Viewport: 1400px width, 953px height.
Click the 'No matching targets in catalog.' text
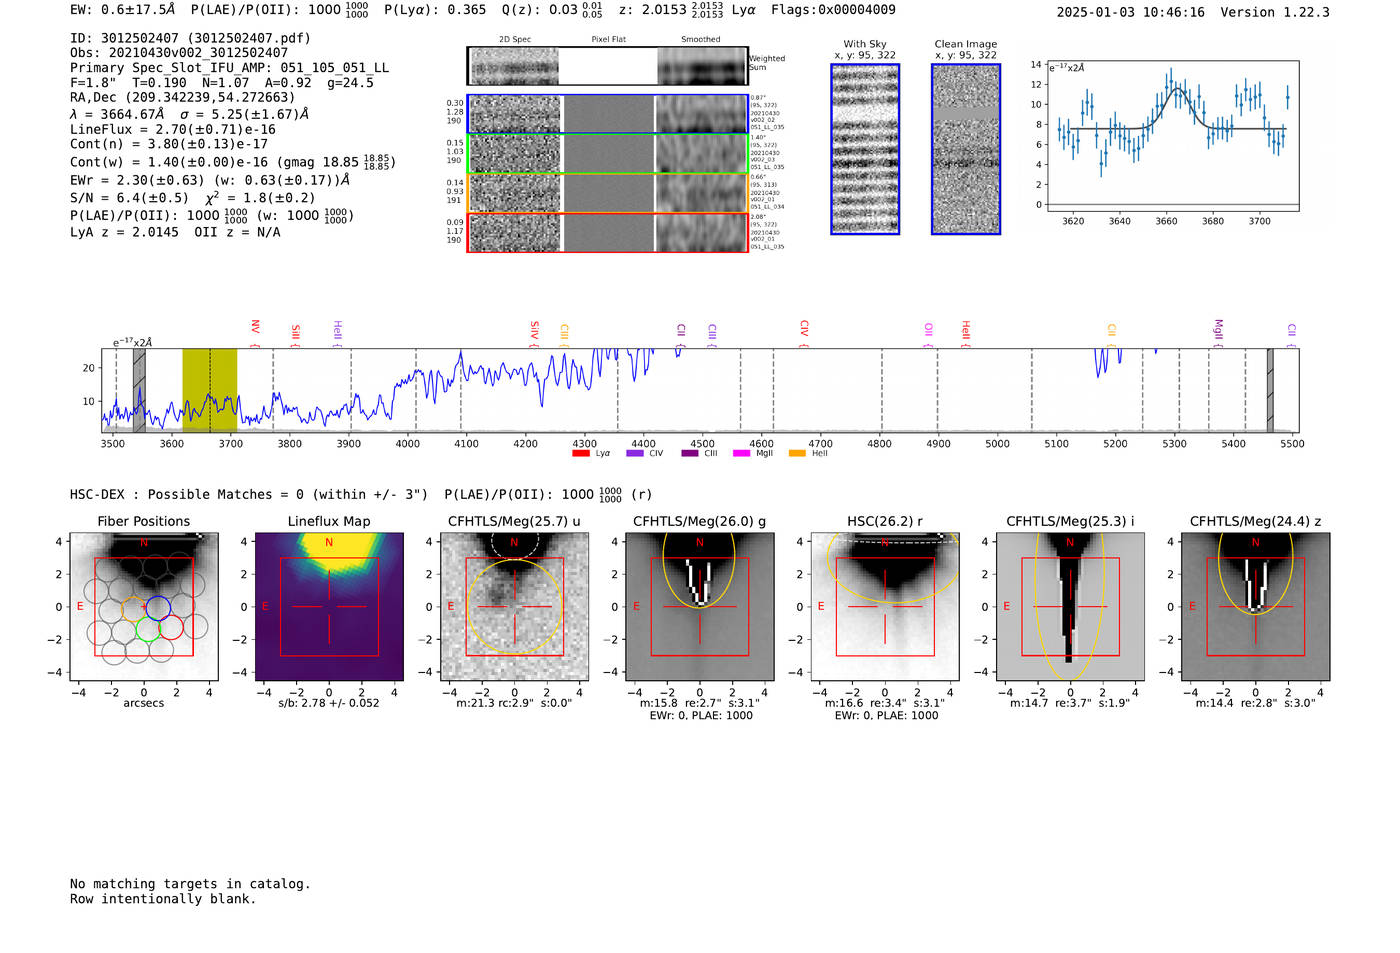click(x=190, y=884)
